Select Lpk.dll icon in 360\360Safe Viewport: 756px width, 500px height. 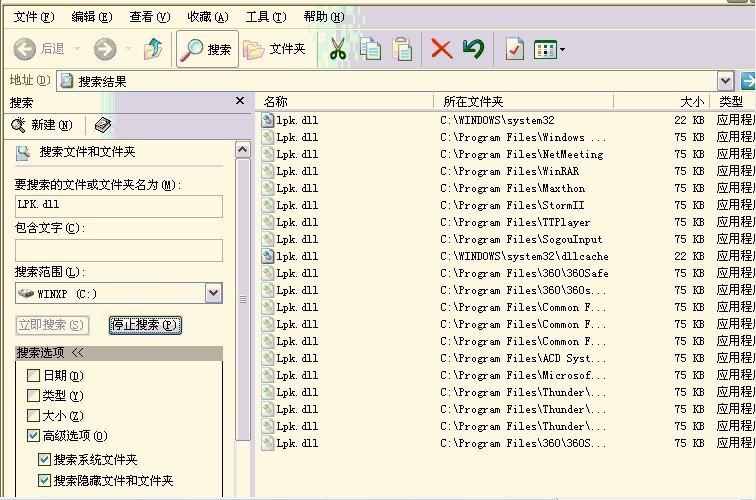pos(268,273)
